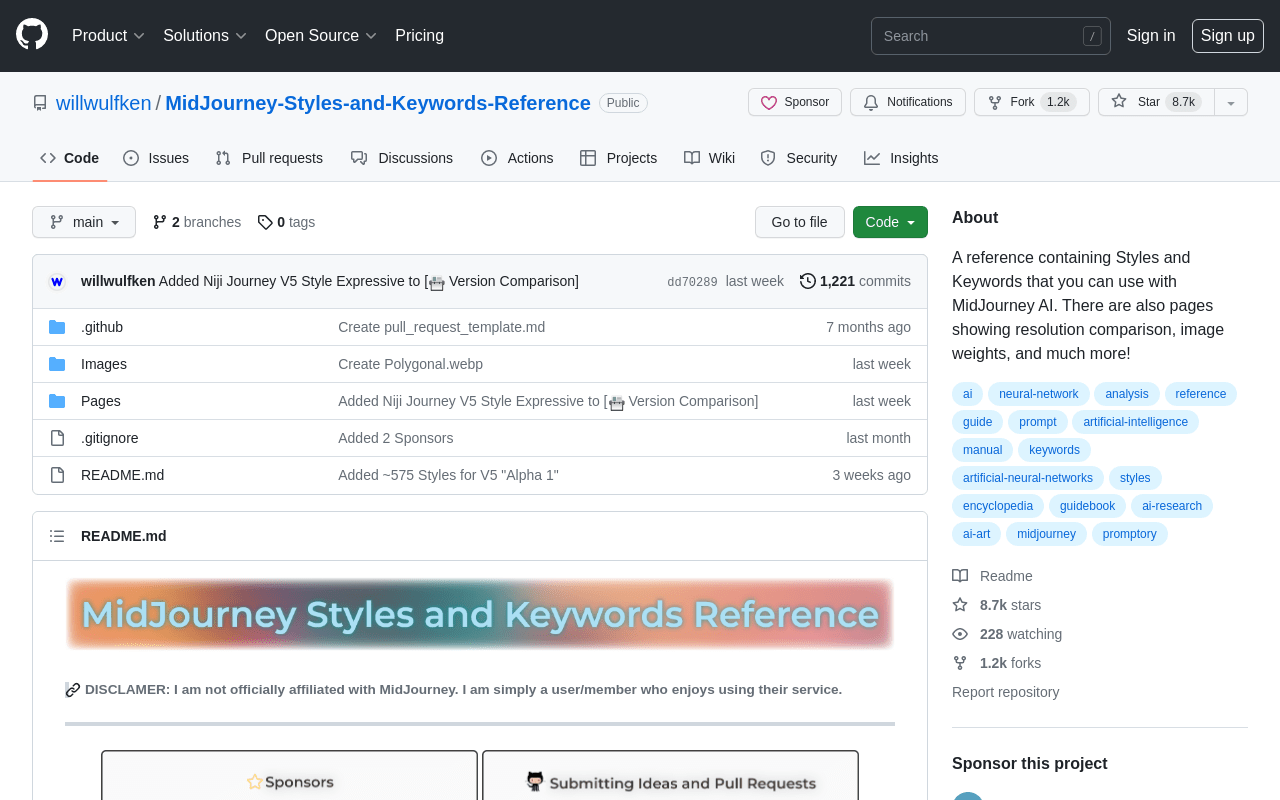
Task: Open the Actions tab
Action: 517,158
